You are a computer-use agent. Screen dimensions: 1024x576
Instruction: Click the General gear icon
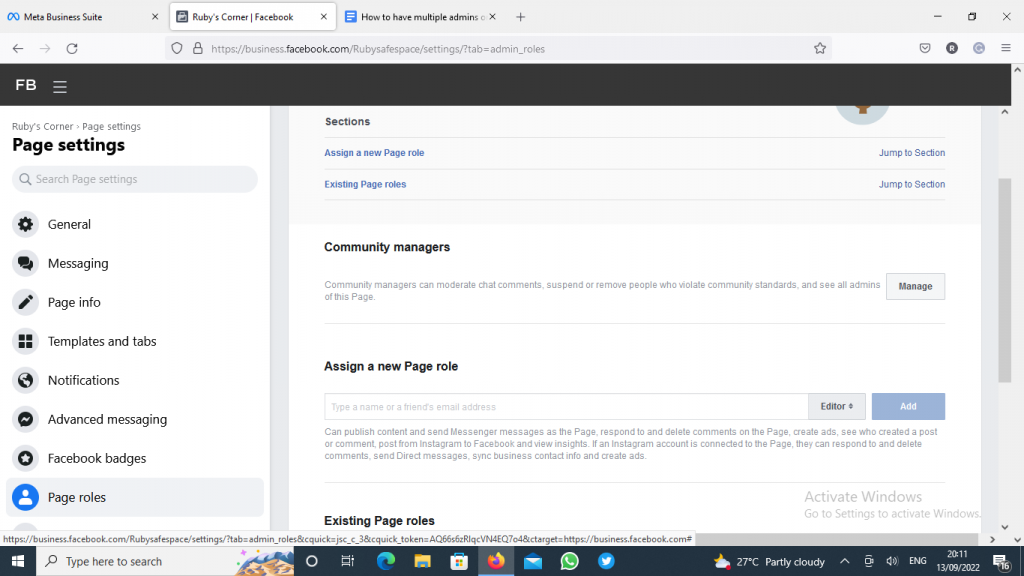point(25,224)
